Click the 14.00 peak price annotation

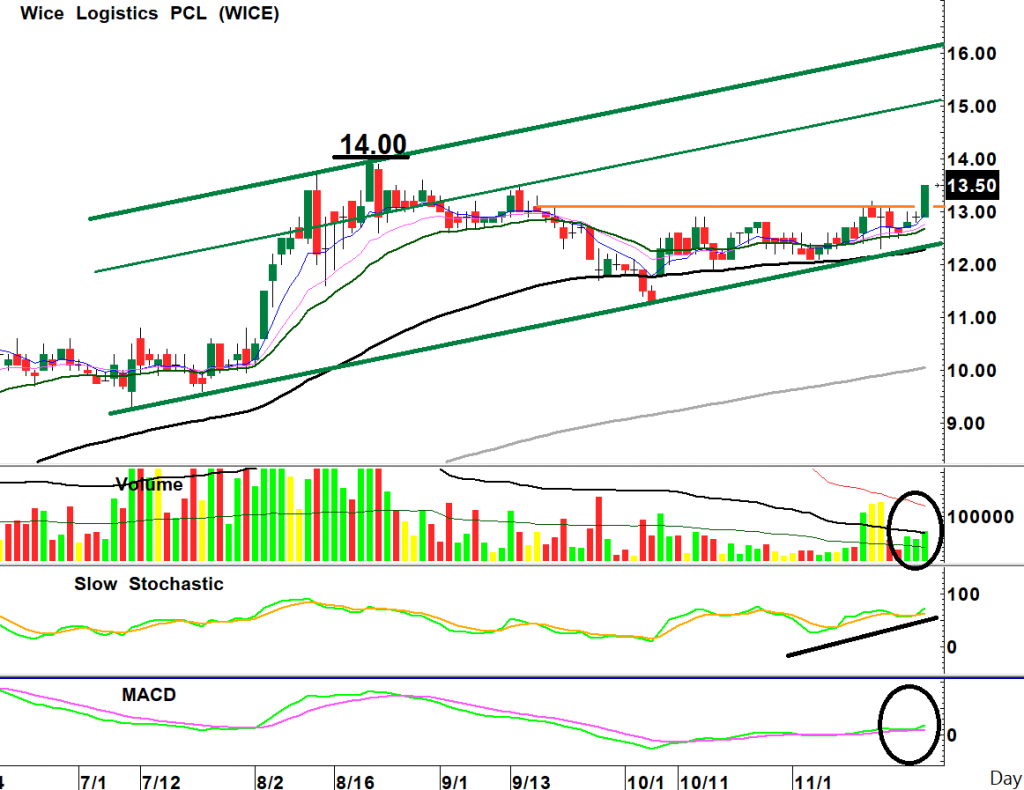pos(373,144)
